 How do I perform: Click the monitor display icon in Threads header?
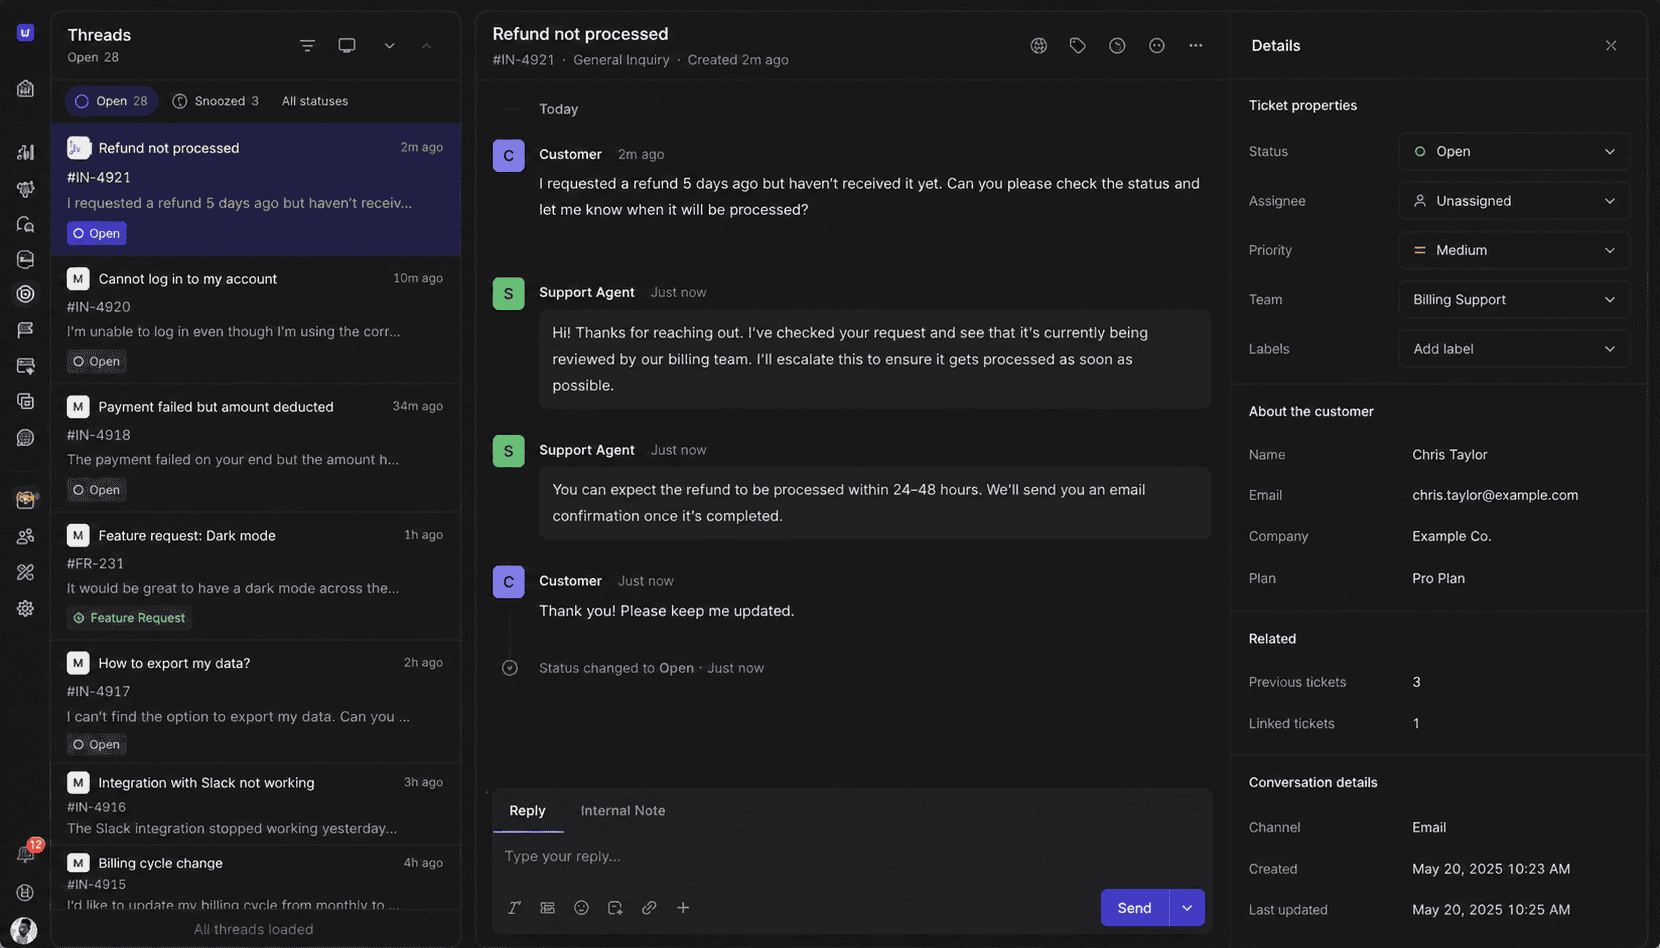click(x=347, y=46)
